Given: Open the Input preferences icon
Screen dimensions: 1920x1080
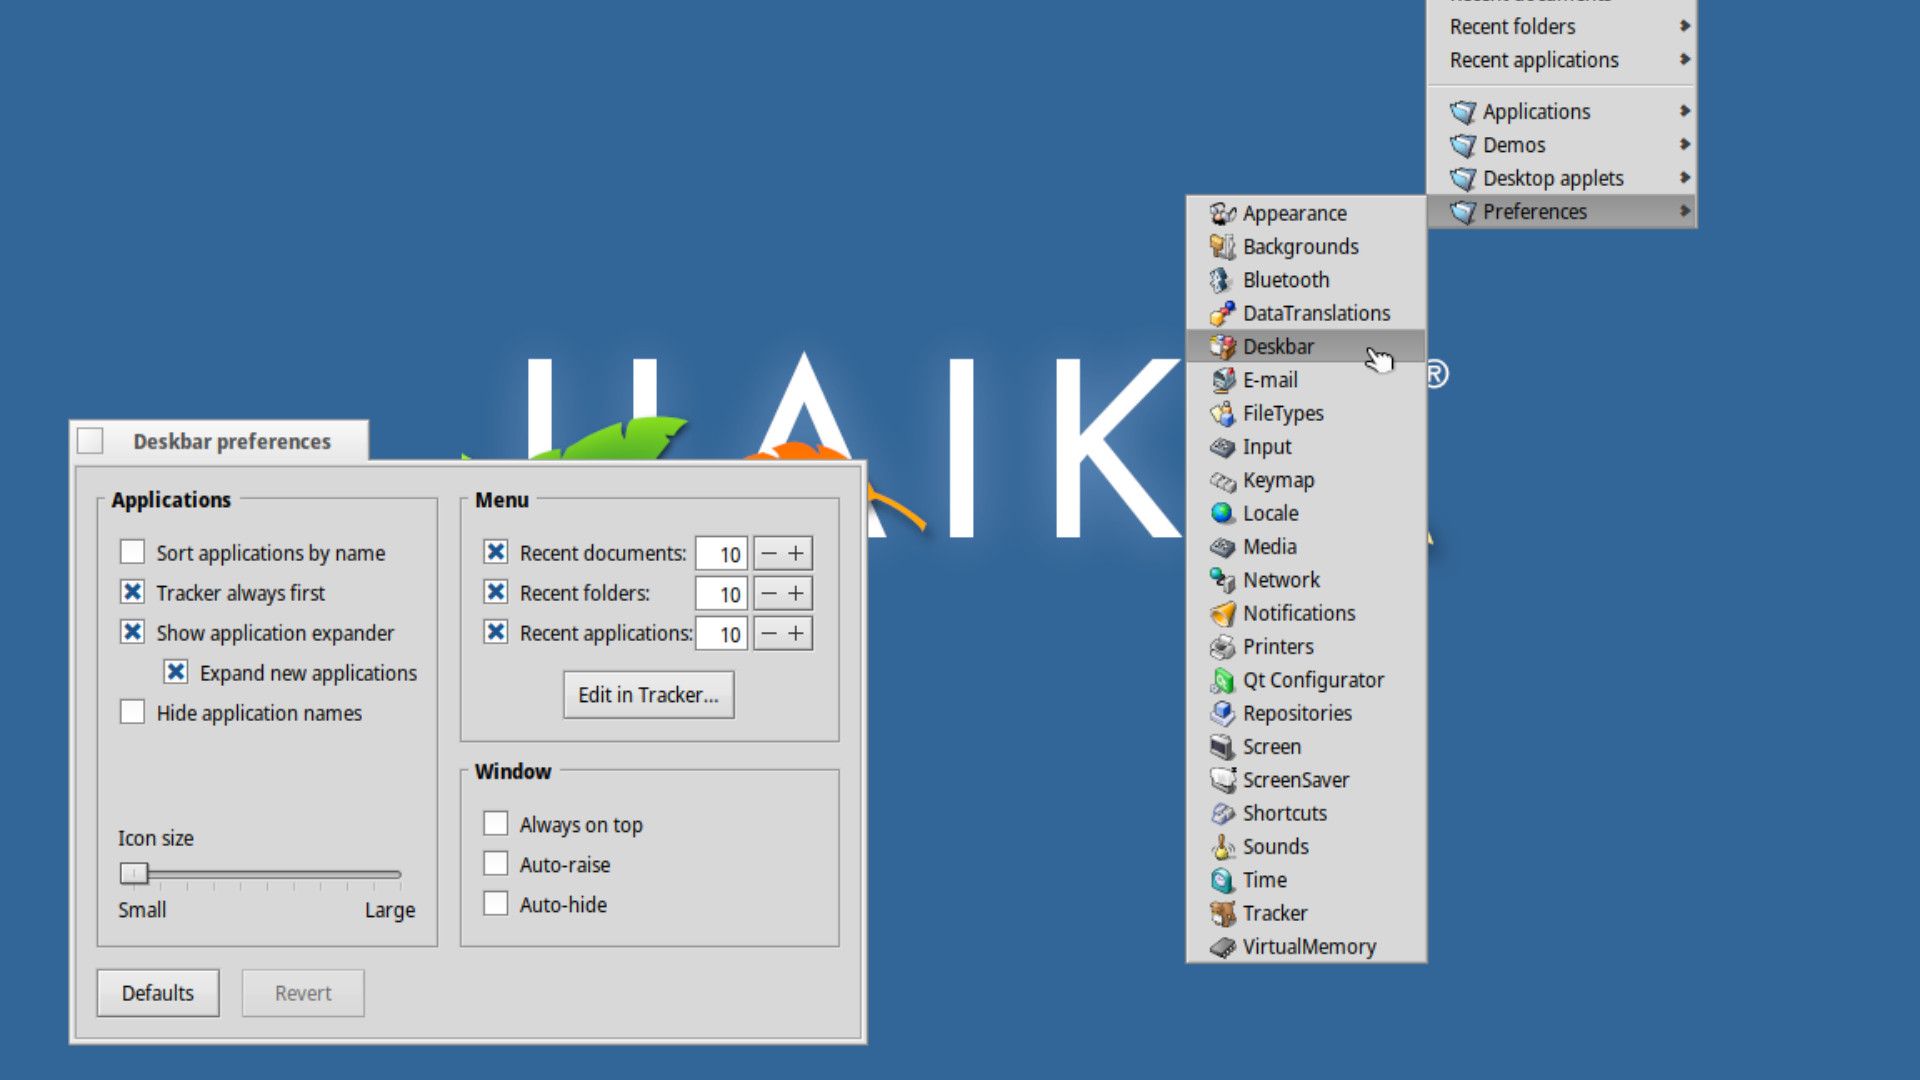Looking at the screenshot, I should click(1222, 446).
